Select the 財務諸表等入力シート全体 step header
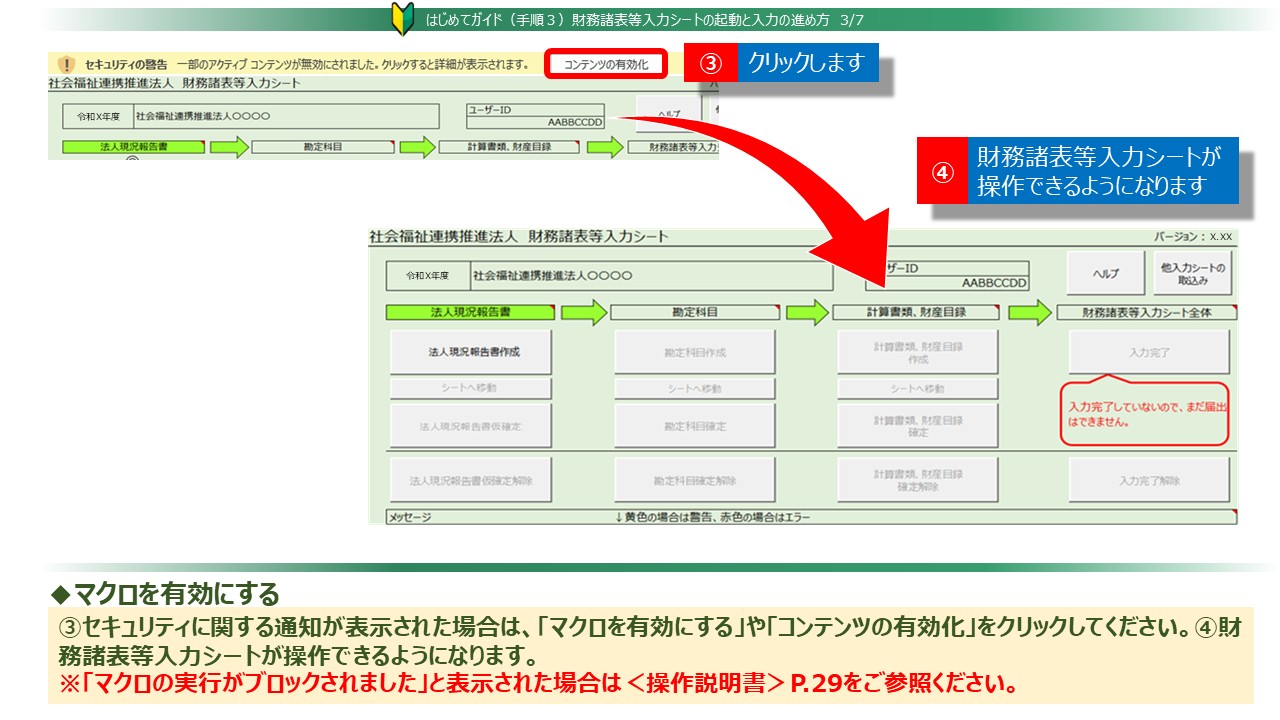This screenshot has width=1280, height=720. point(1146,312)
